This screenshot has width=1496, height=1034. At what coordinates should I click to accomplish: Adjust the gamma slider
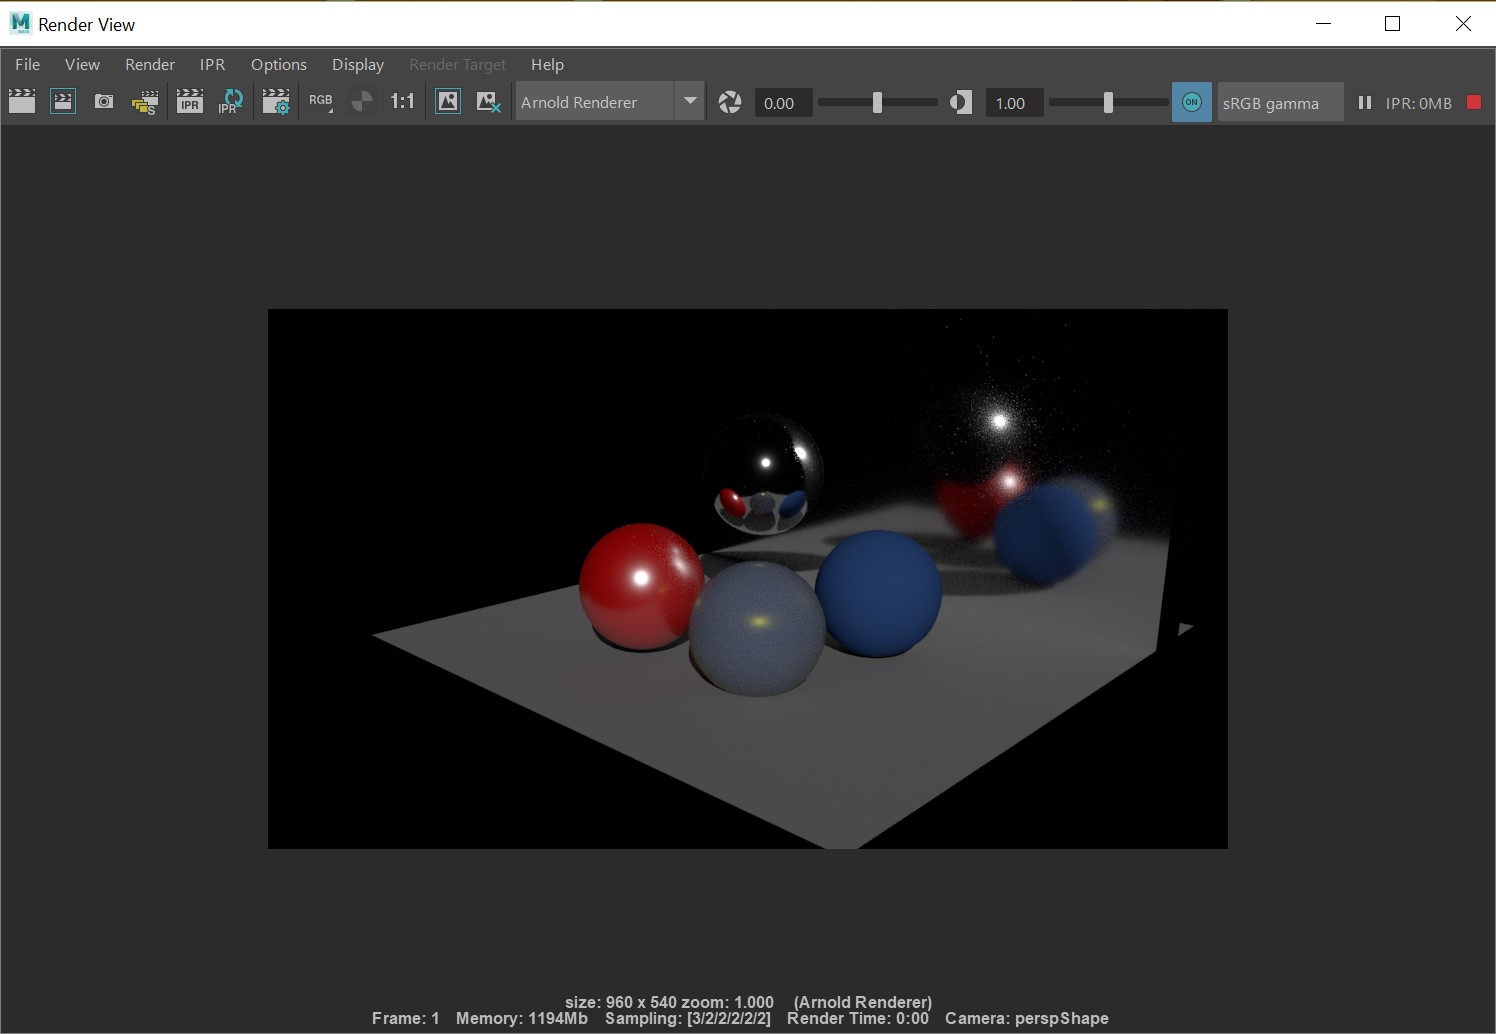(x=1108, y=102)
